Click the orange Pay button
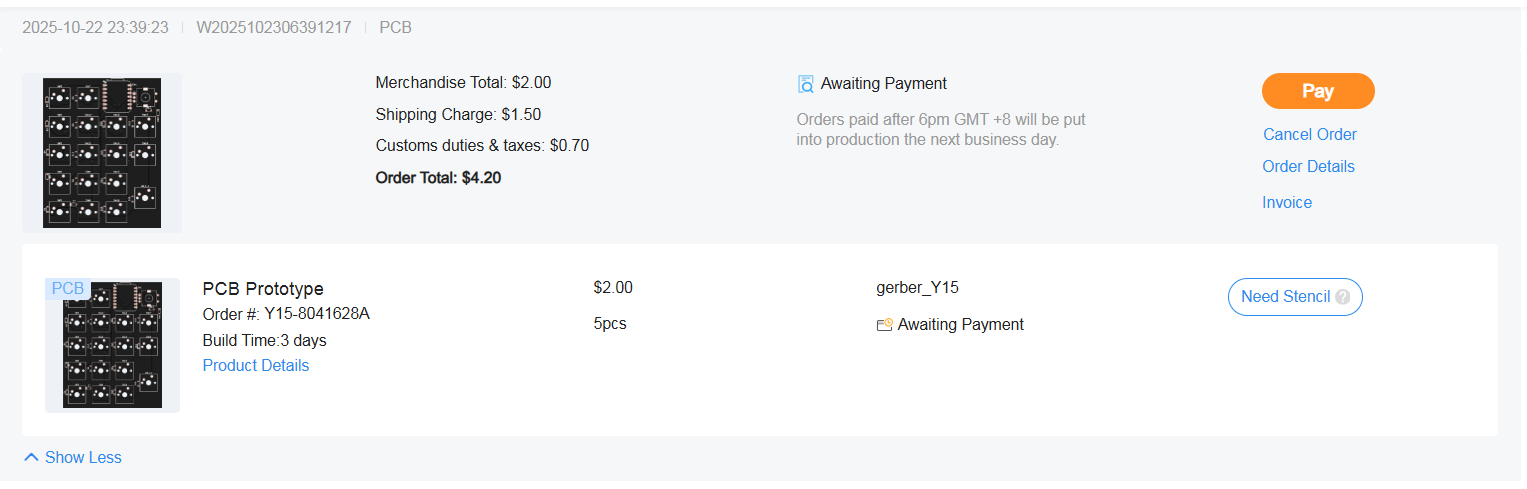1527x489 pixels. tap(1317, 91)
